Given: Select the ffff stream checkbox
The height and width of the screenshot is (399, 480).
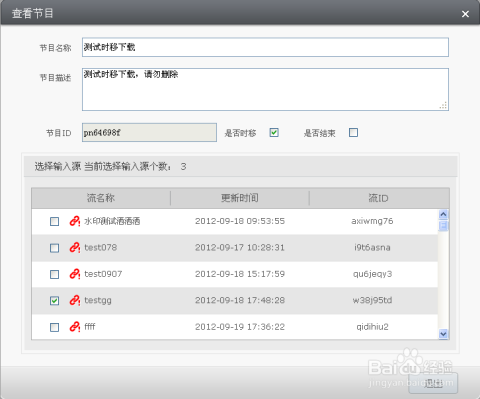Looking at the screenshot, I should tap(54, 327).
